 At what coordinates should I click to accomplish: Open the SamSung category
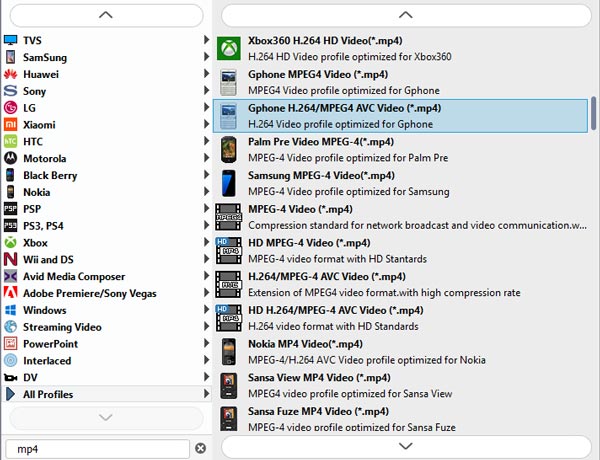(107, 57)
